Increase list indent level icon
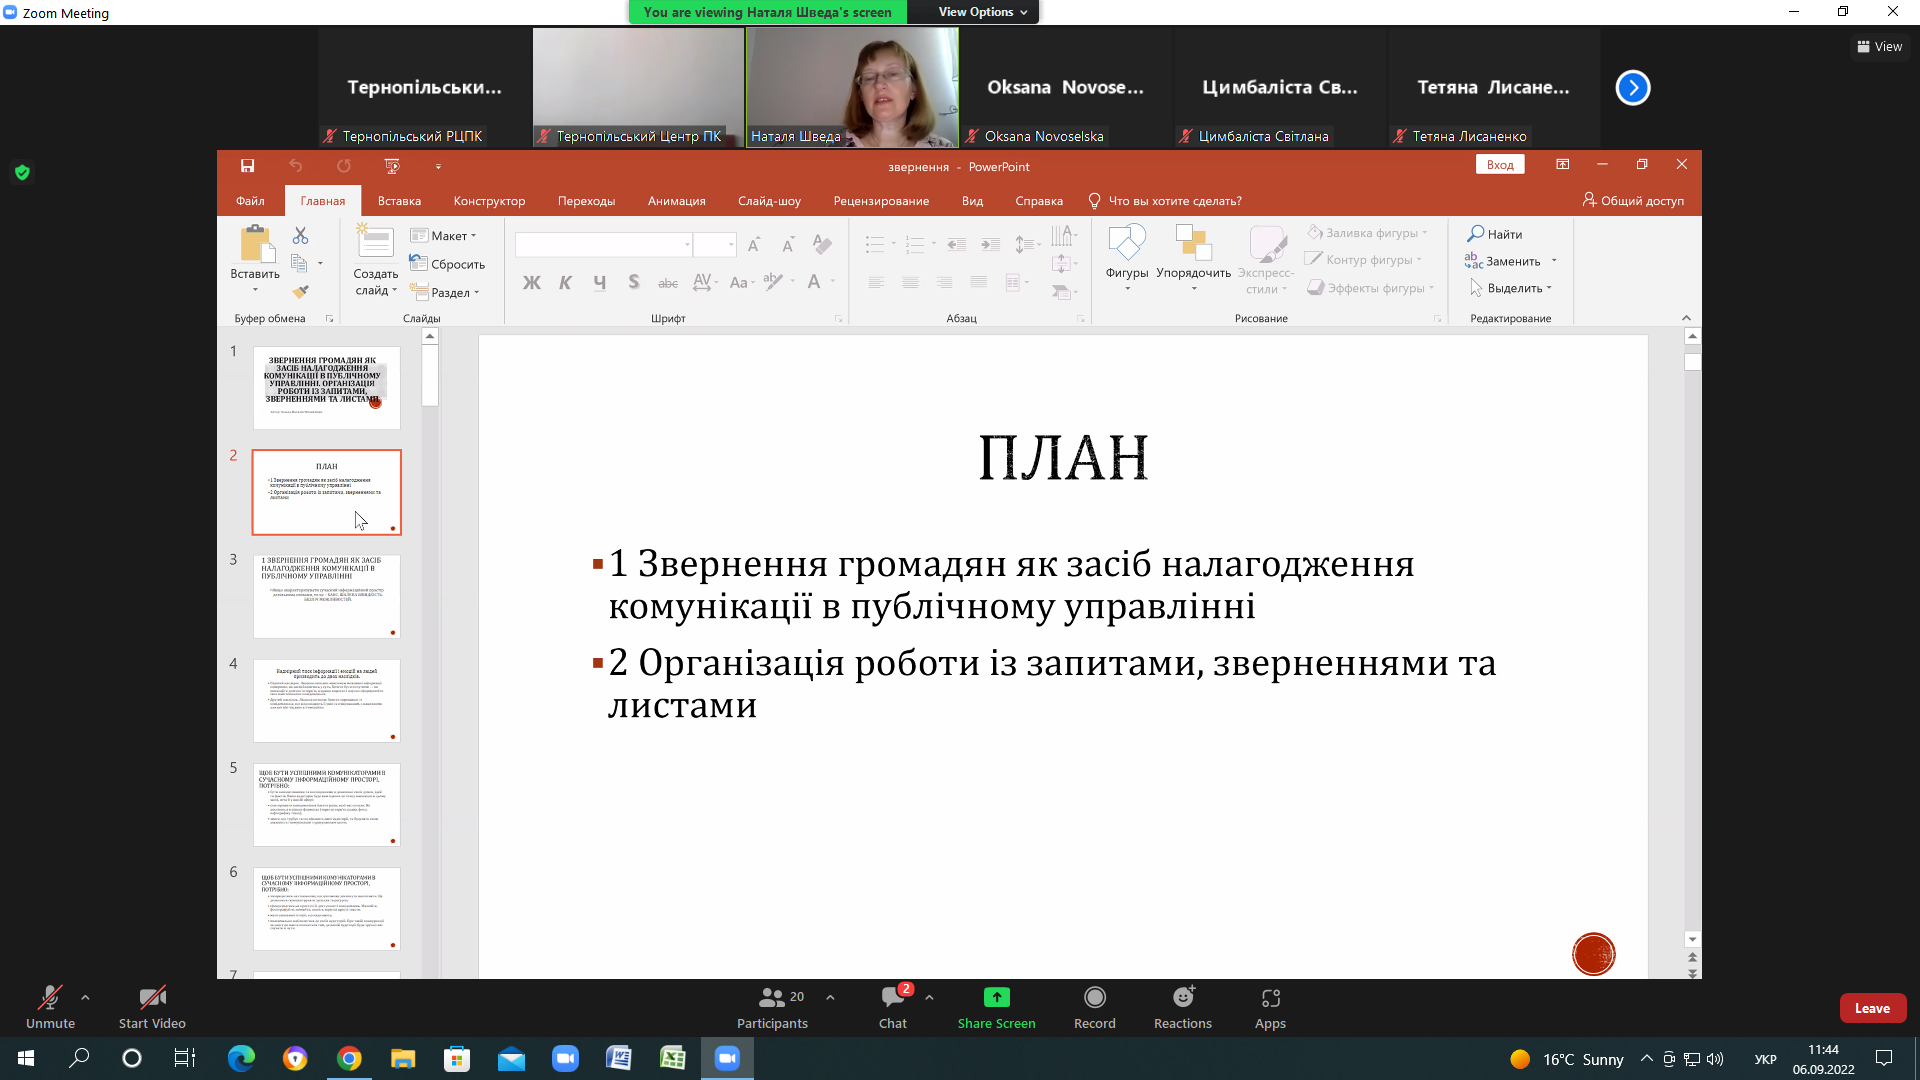Viewport: 1920px width, 1080px height. (x=990, y=245)
